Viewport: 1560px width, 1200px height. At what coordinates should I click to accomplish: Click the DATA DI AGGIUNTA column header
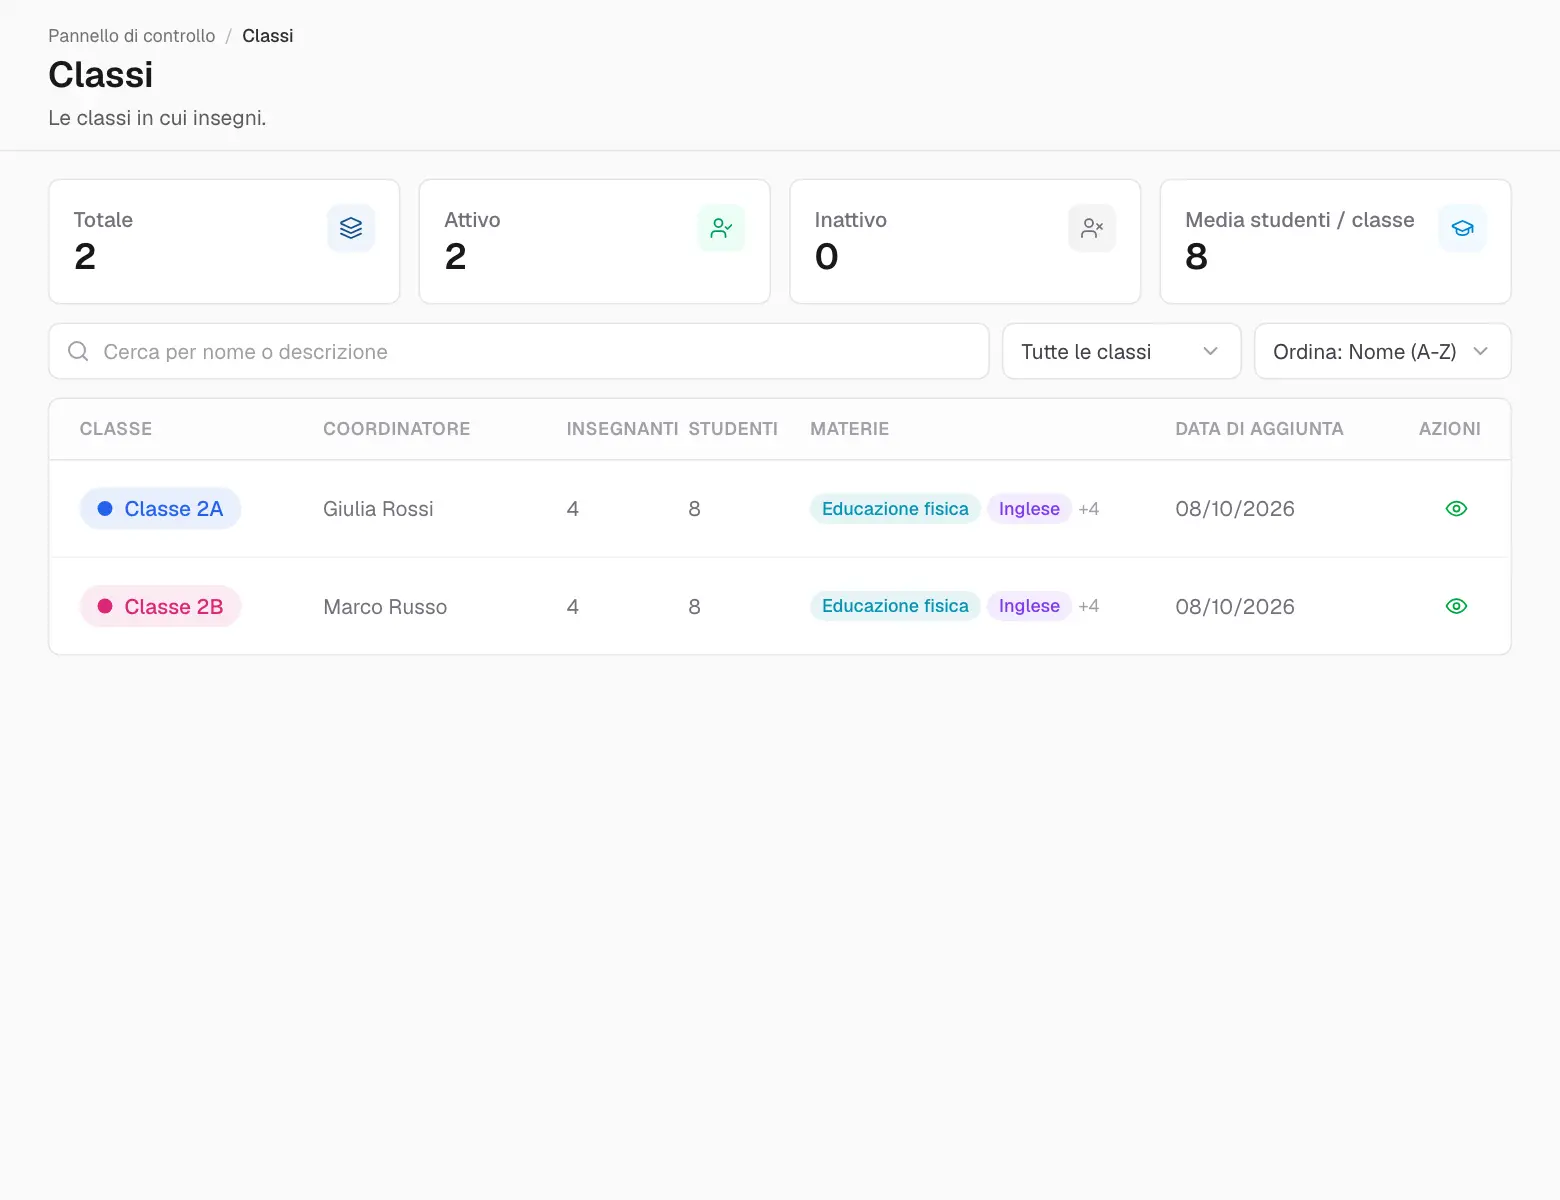(1259, 429)
